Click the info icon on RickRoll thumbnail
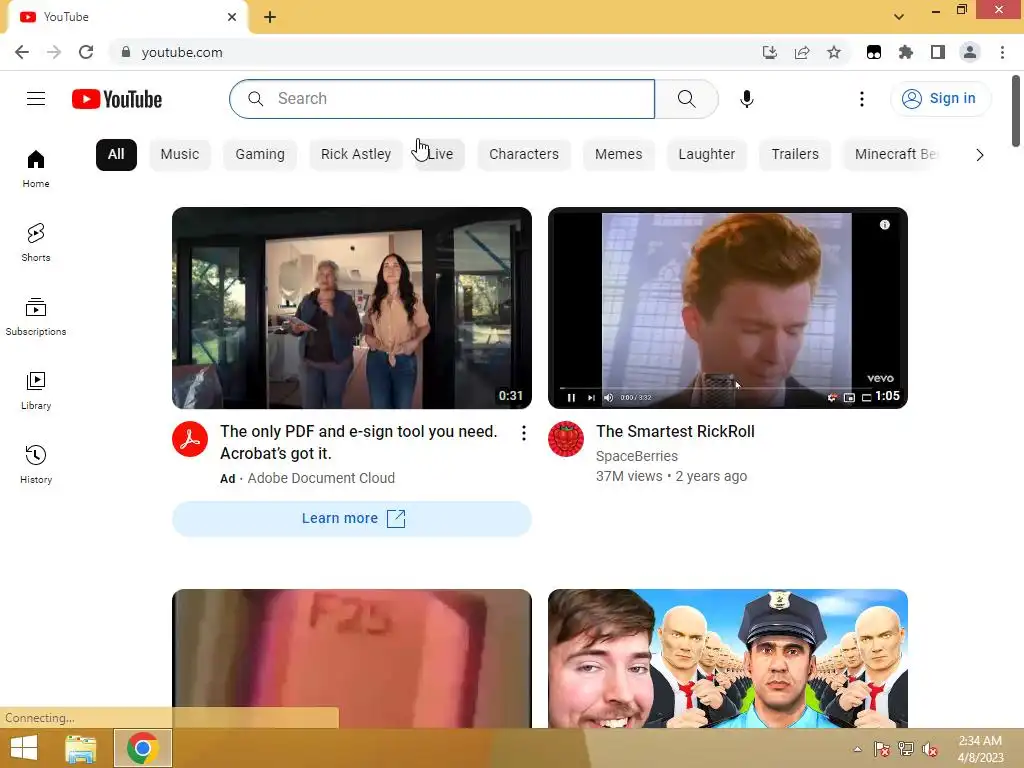Viewport: 1024px width, 768px height. pyautogui.click(x=884, y=225)
